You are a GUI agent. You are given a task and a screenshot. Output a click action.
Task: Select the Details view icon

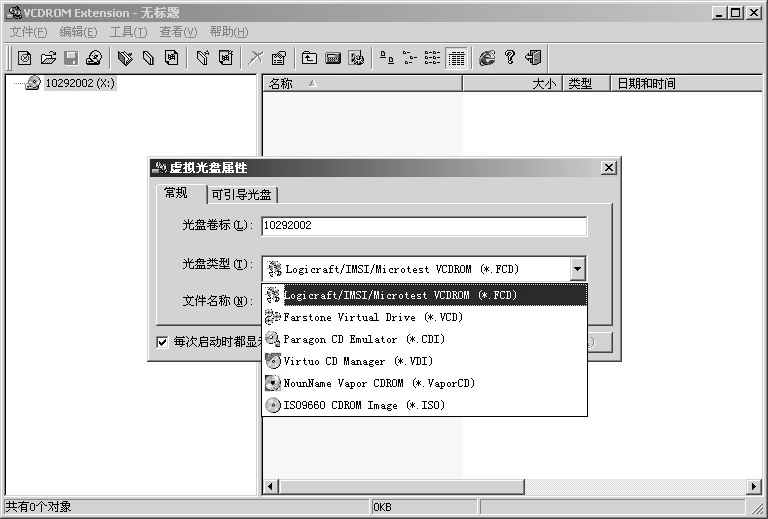point(456,59)
